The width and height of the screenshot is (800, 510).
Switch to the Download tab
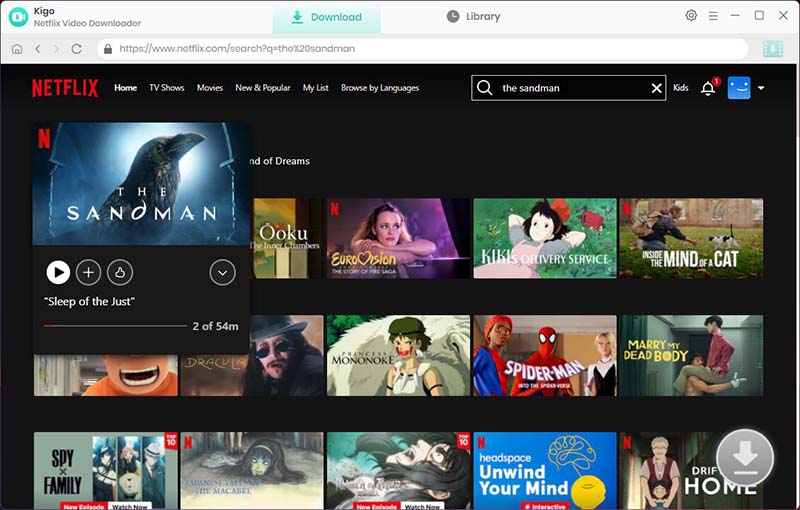(327, 17)
